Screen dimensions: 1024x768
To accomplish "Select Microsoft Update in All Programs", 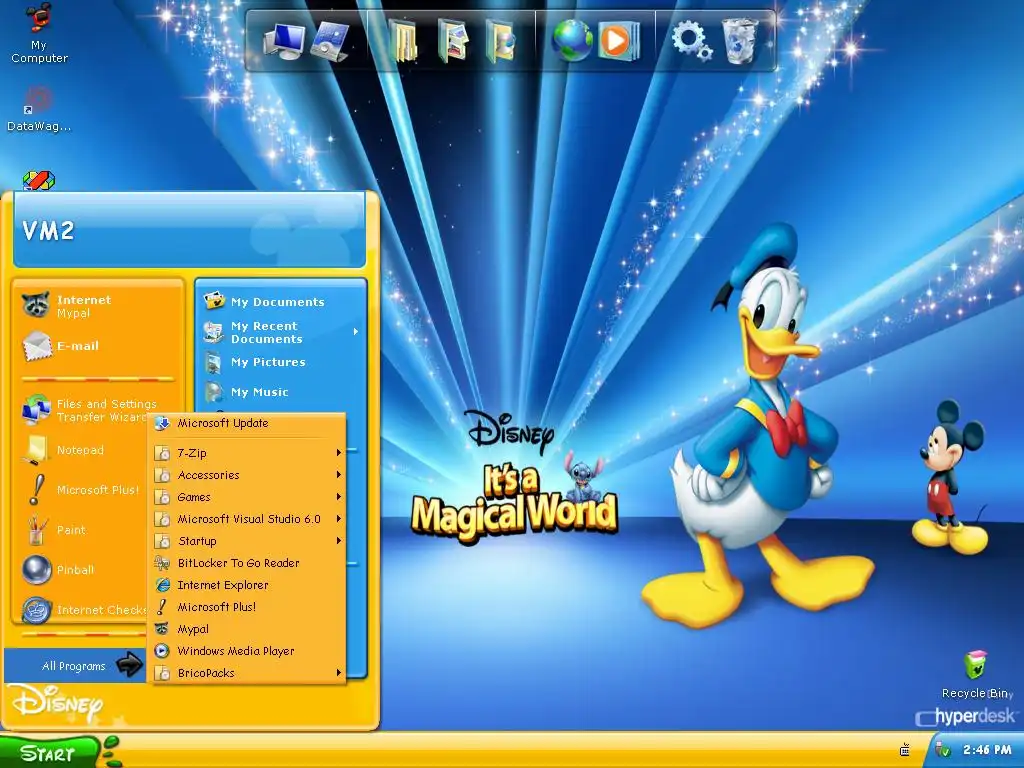I will pyautogui.click(x=248, y=423).
